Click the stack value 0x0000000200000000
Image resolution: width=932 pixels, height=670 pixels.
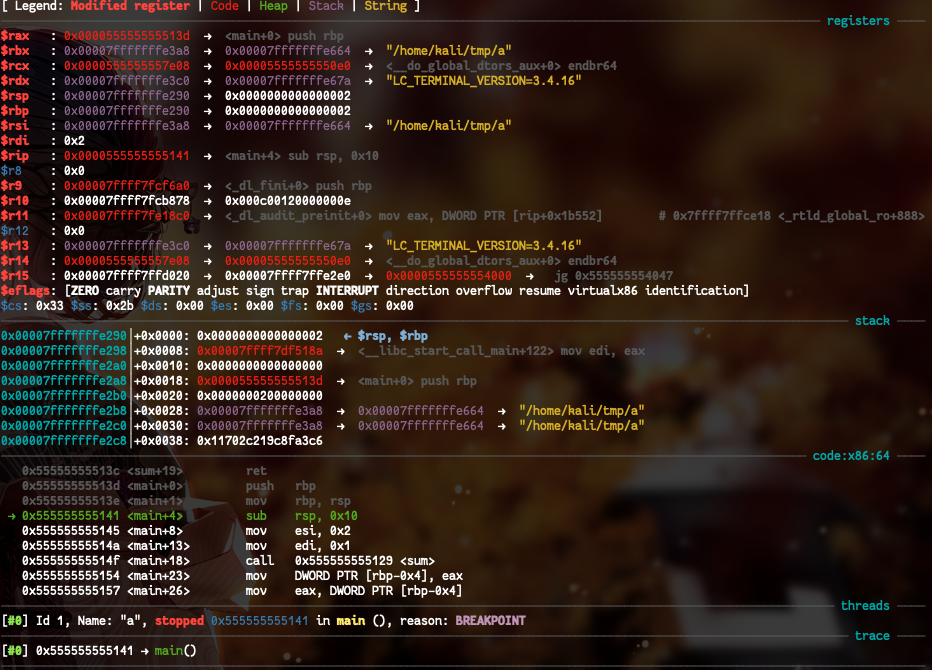[x=260, y=395]
